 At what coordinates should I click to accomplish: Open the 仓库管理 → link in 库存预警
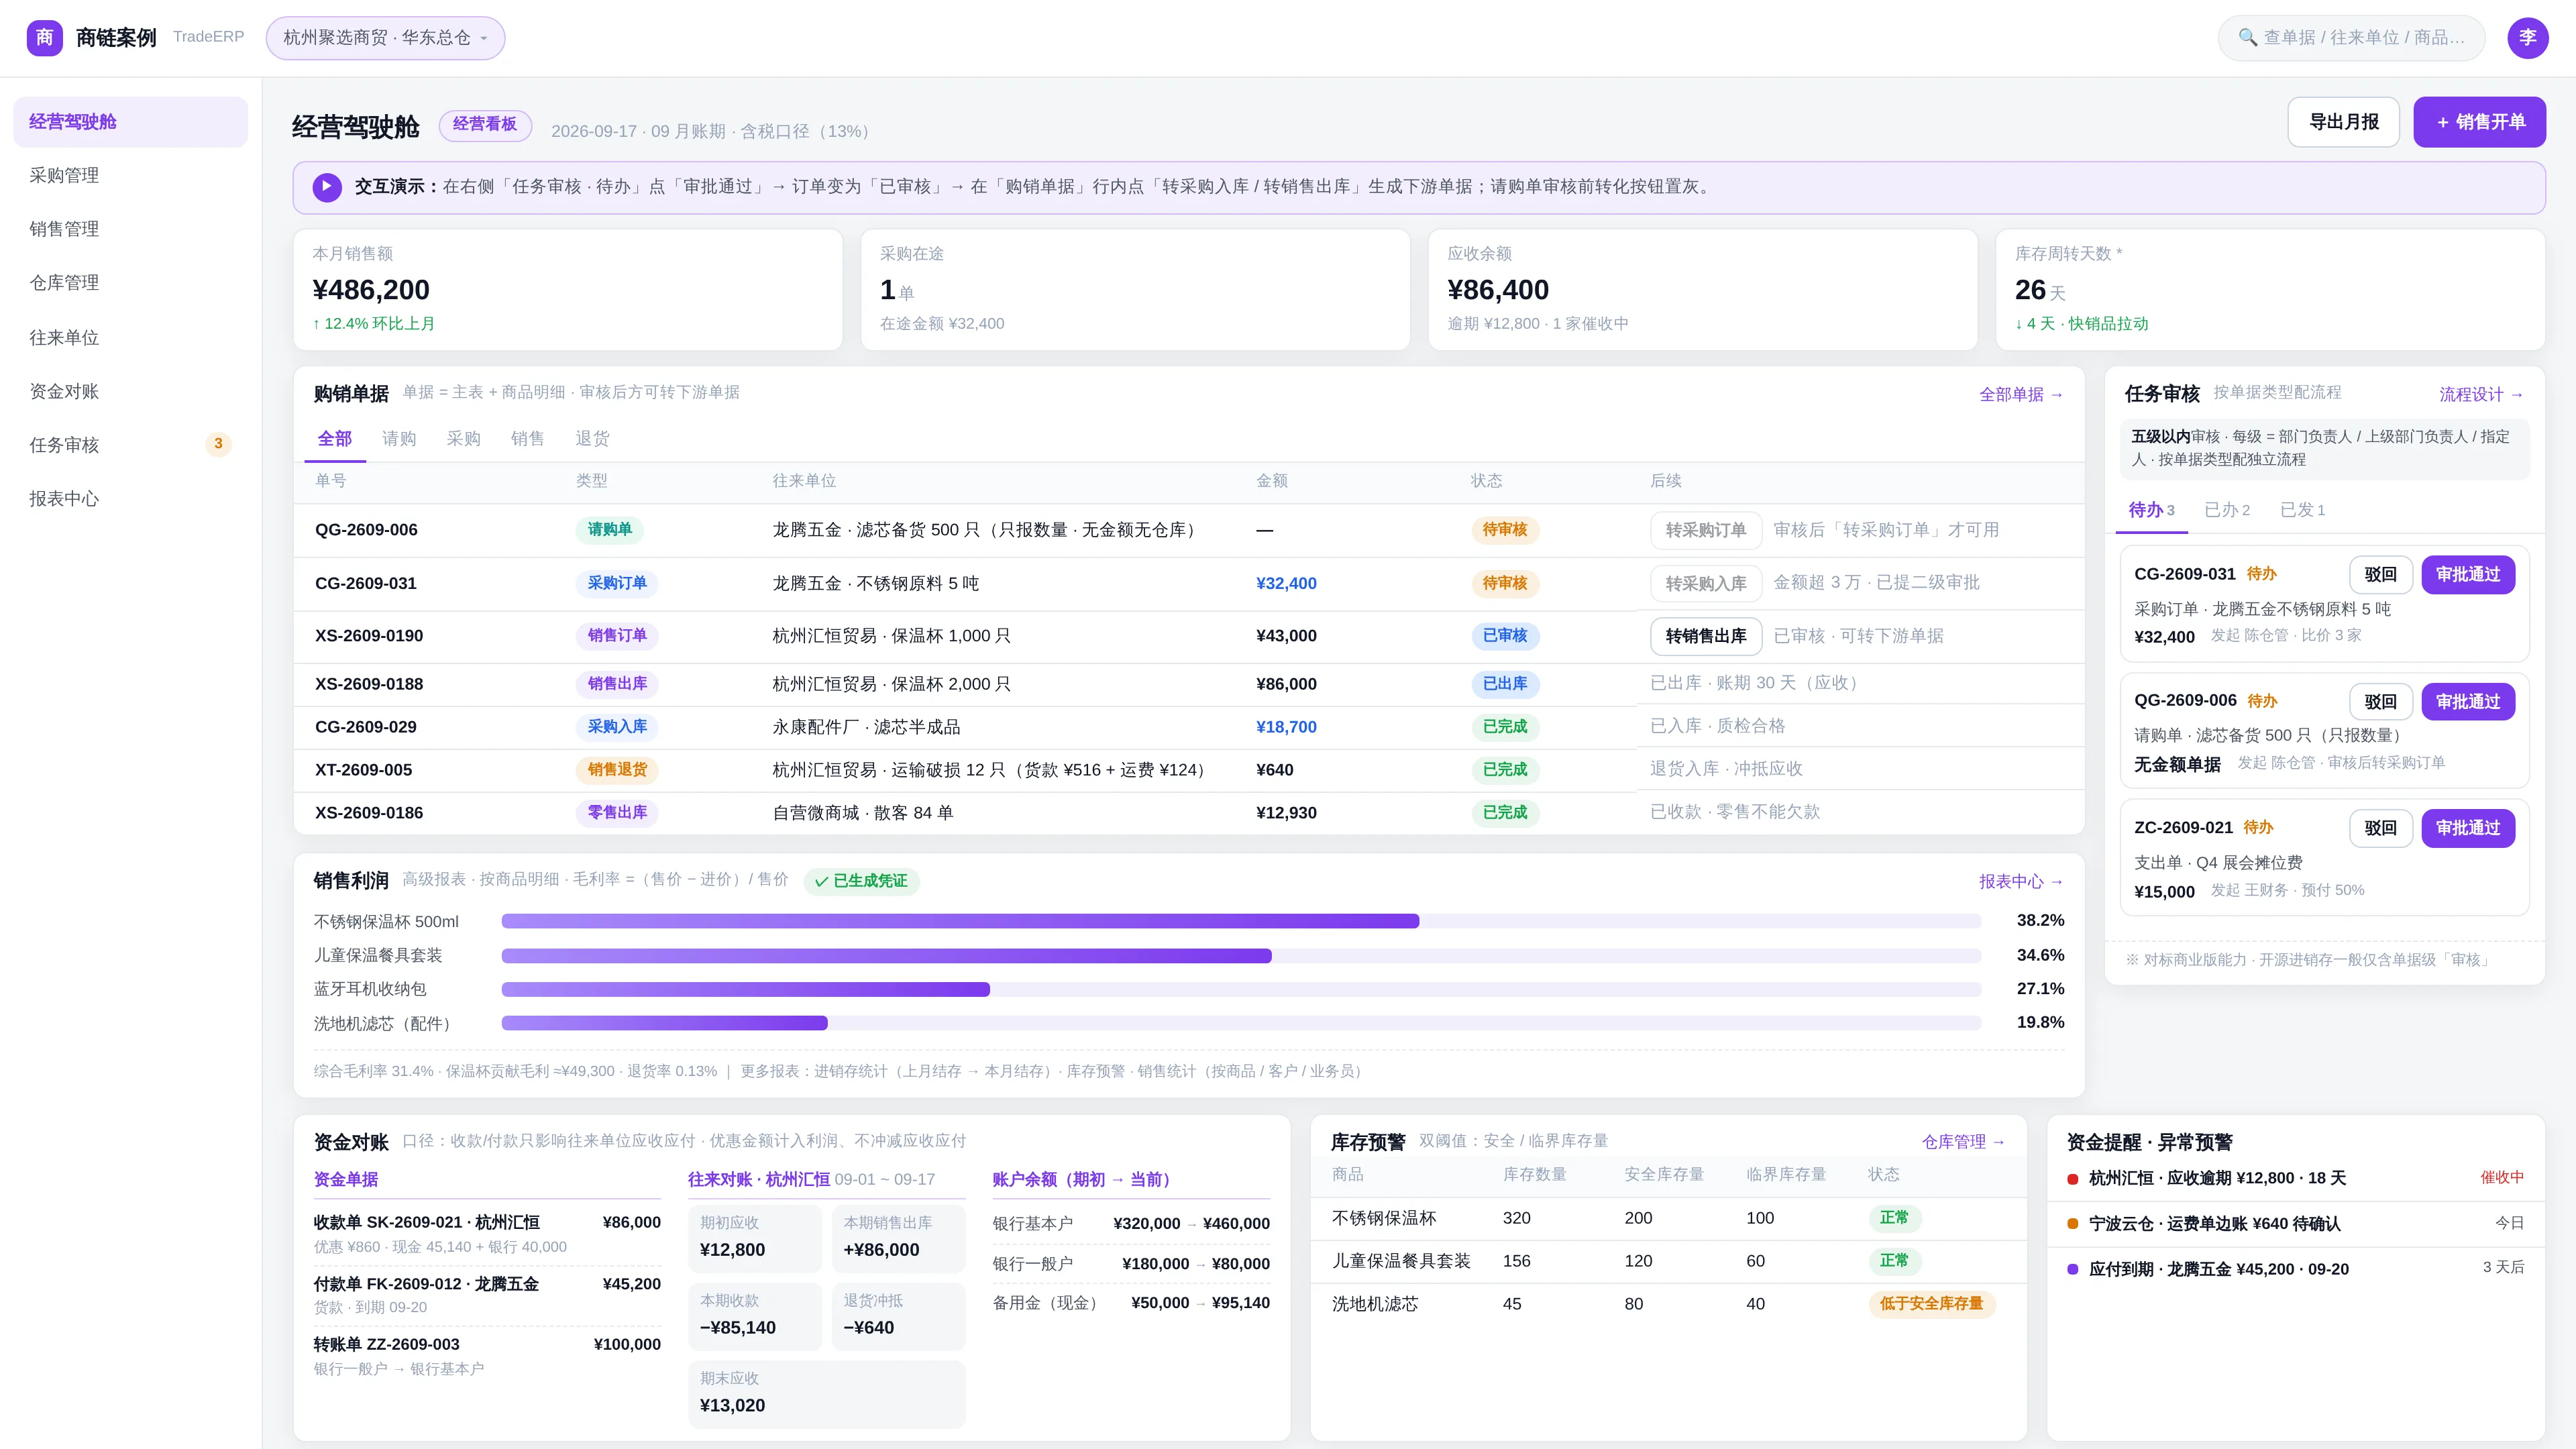click(1964, 1142)
